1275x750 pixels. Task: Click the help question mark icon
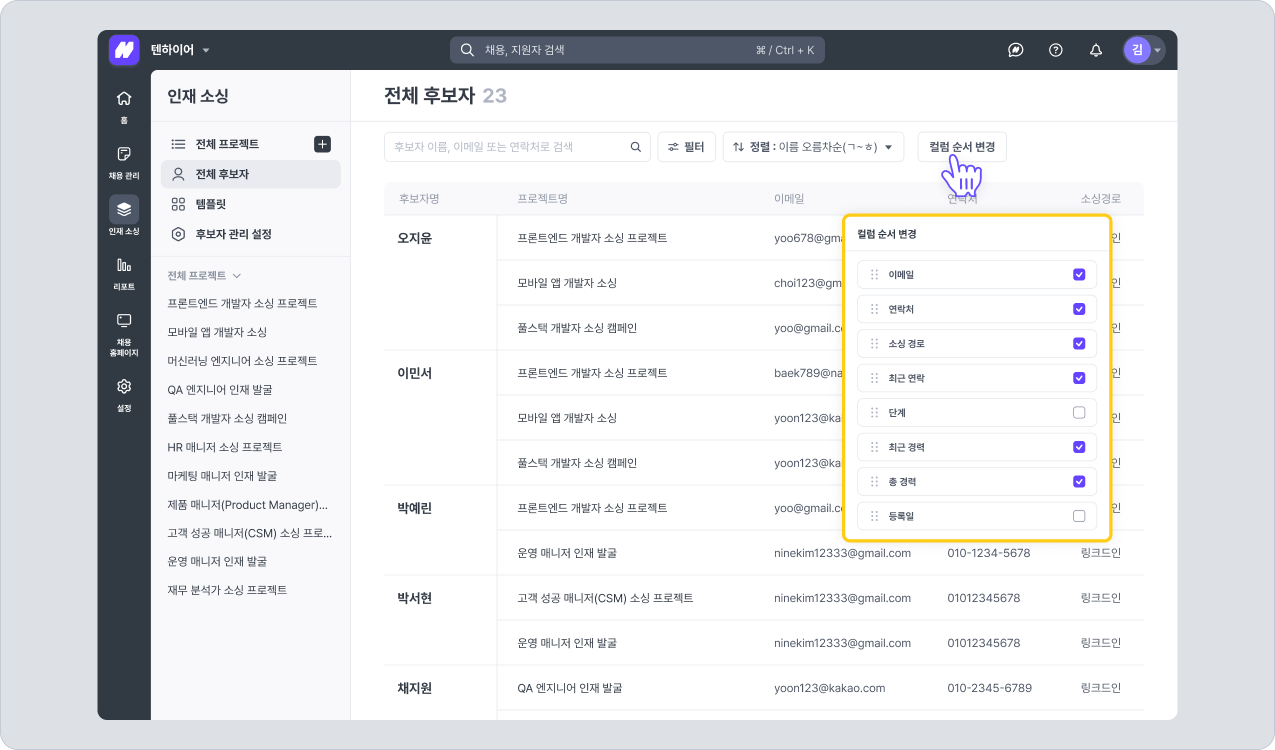pos(1055,50)
